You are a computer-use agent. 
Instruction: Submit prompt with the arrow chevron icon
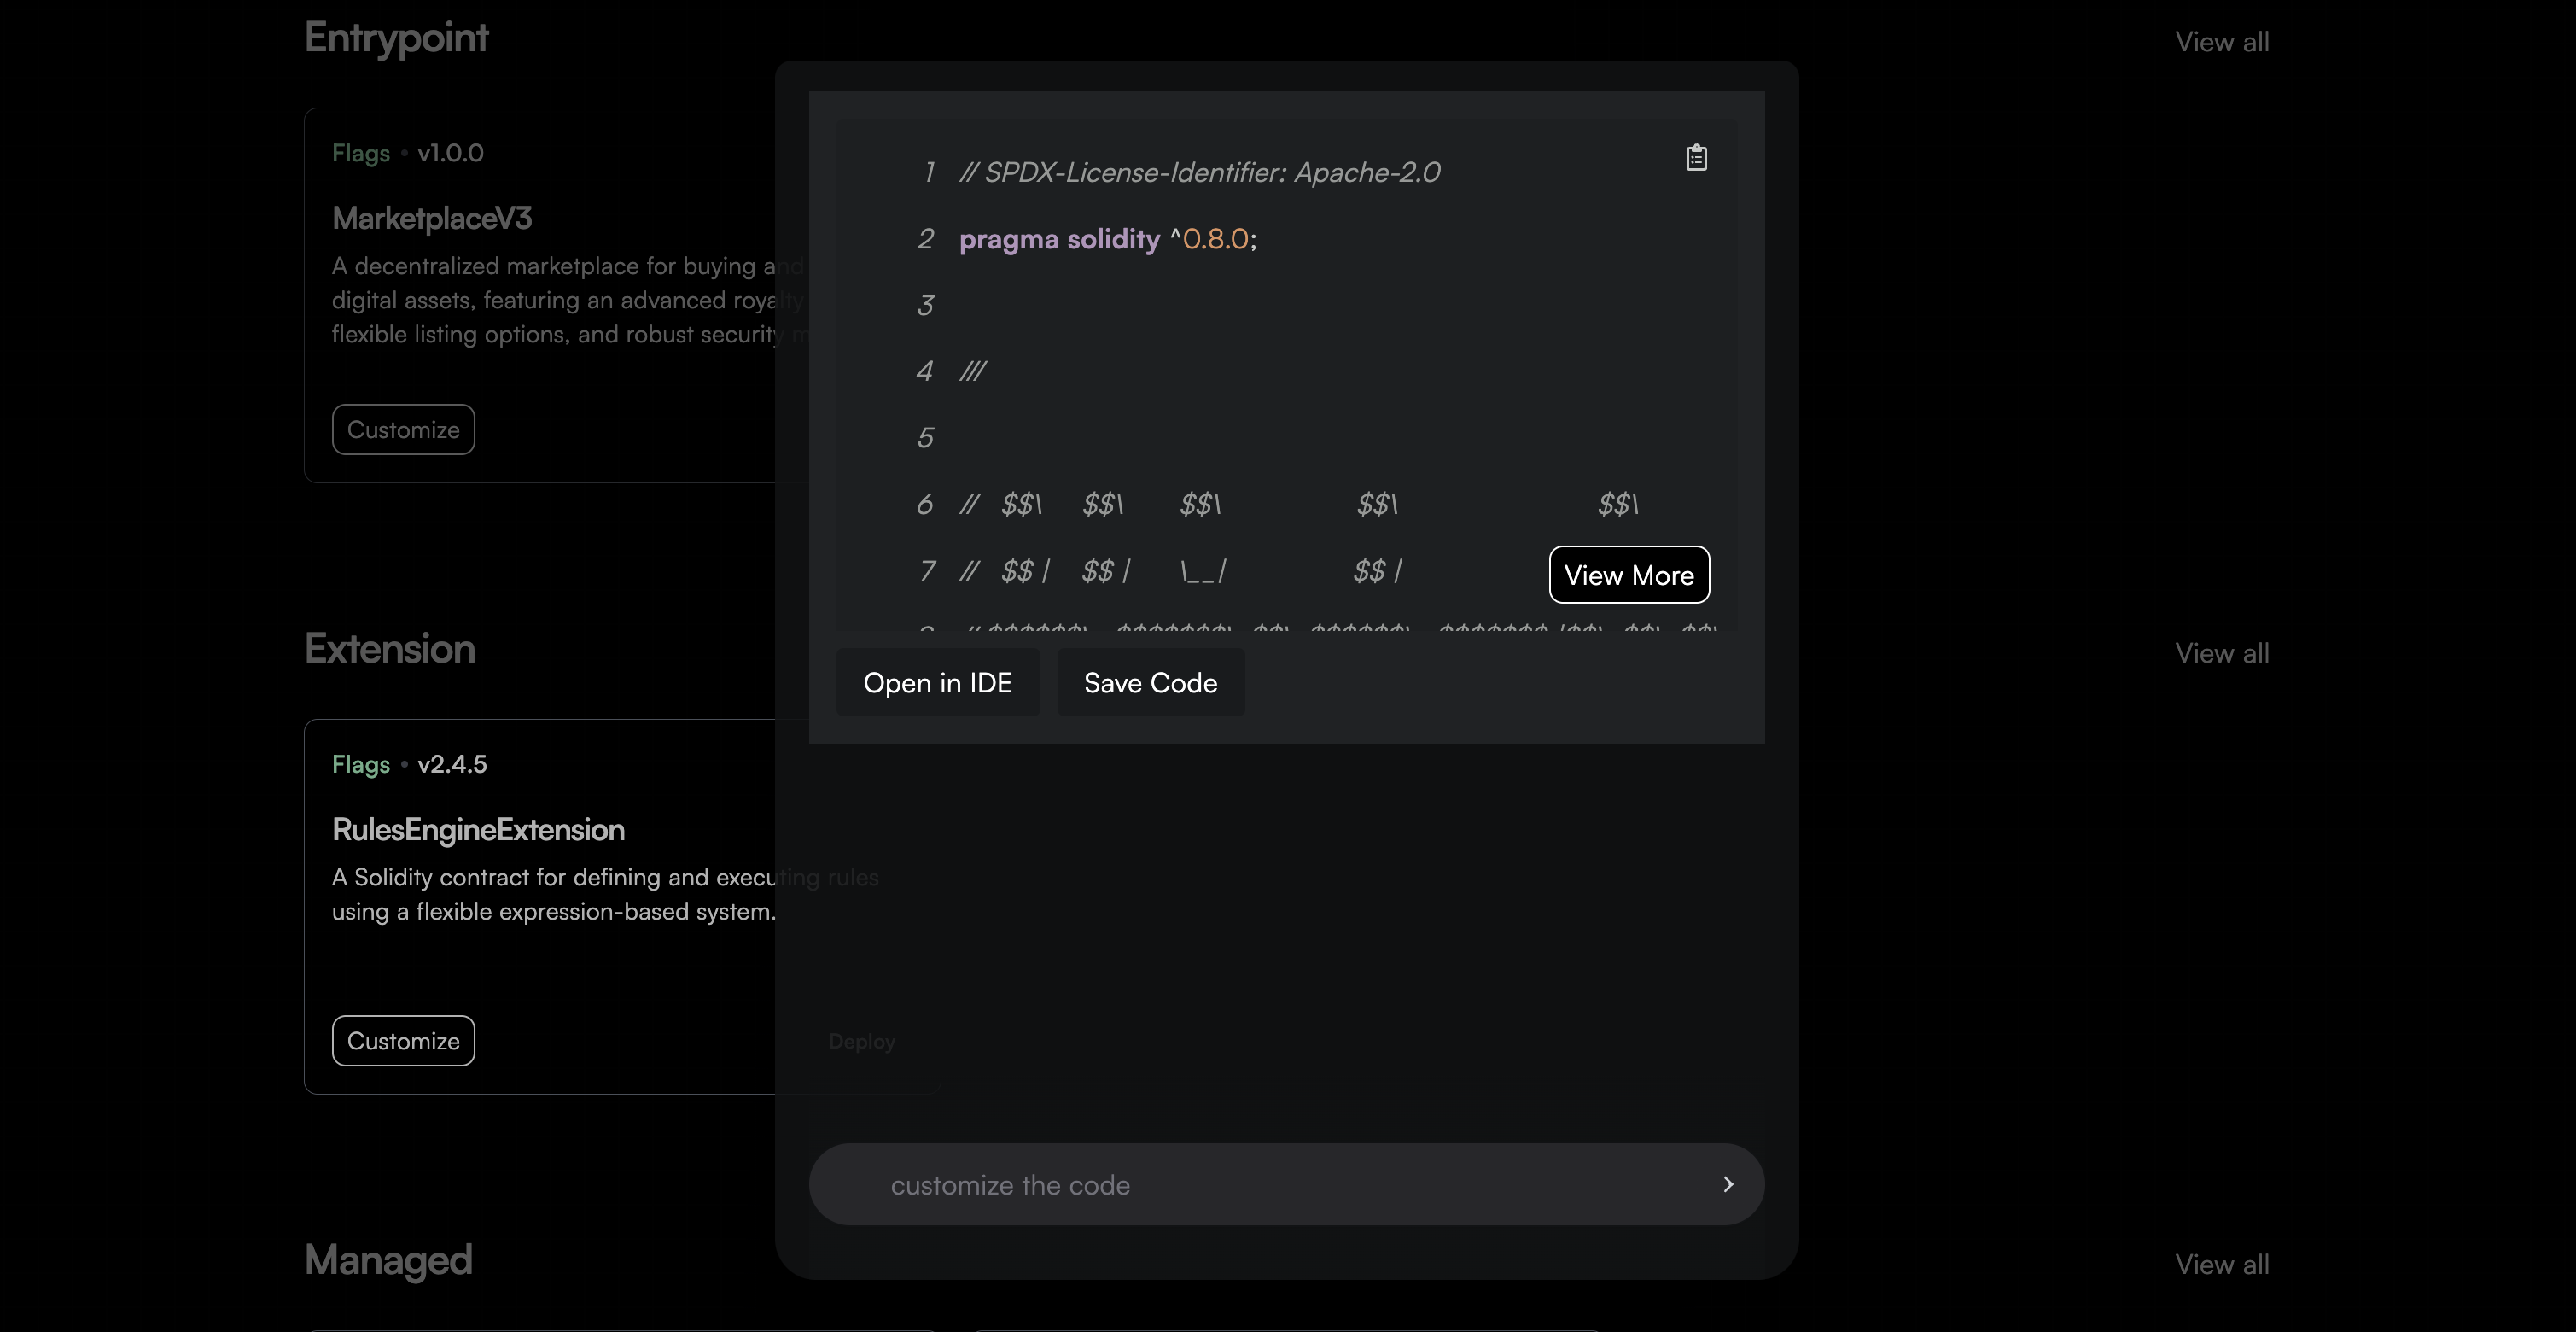[1727, 1184]
